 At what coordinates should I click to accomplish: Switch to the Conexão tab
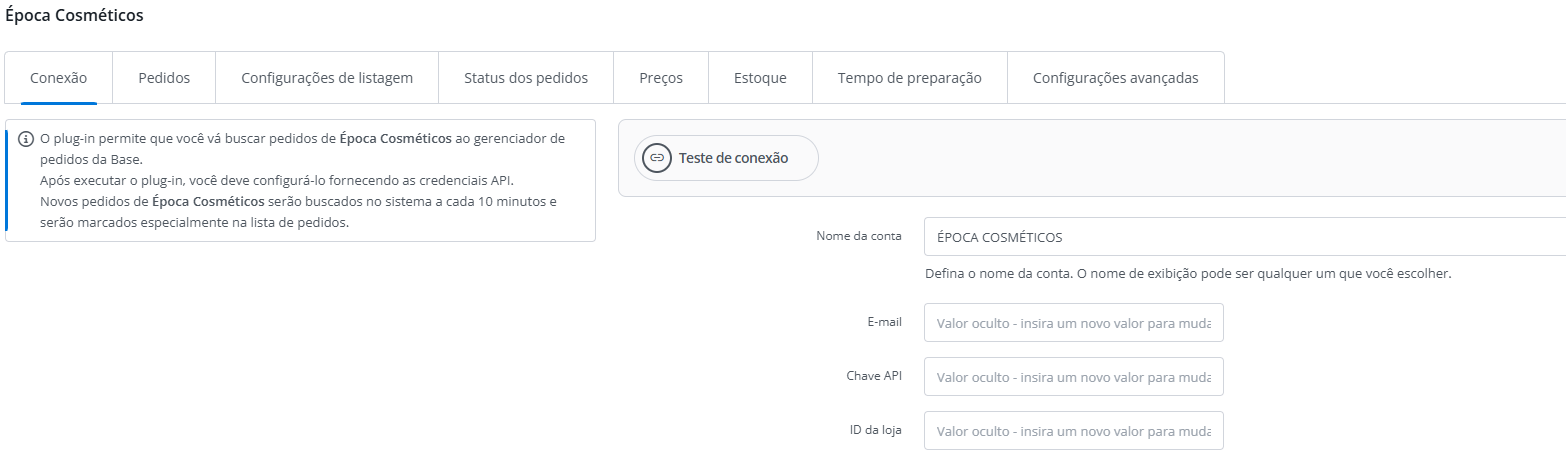point(59,78)
